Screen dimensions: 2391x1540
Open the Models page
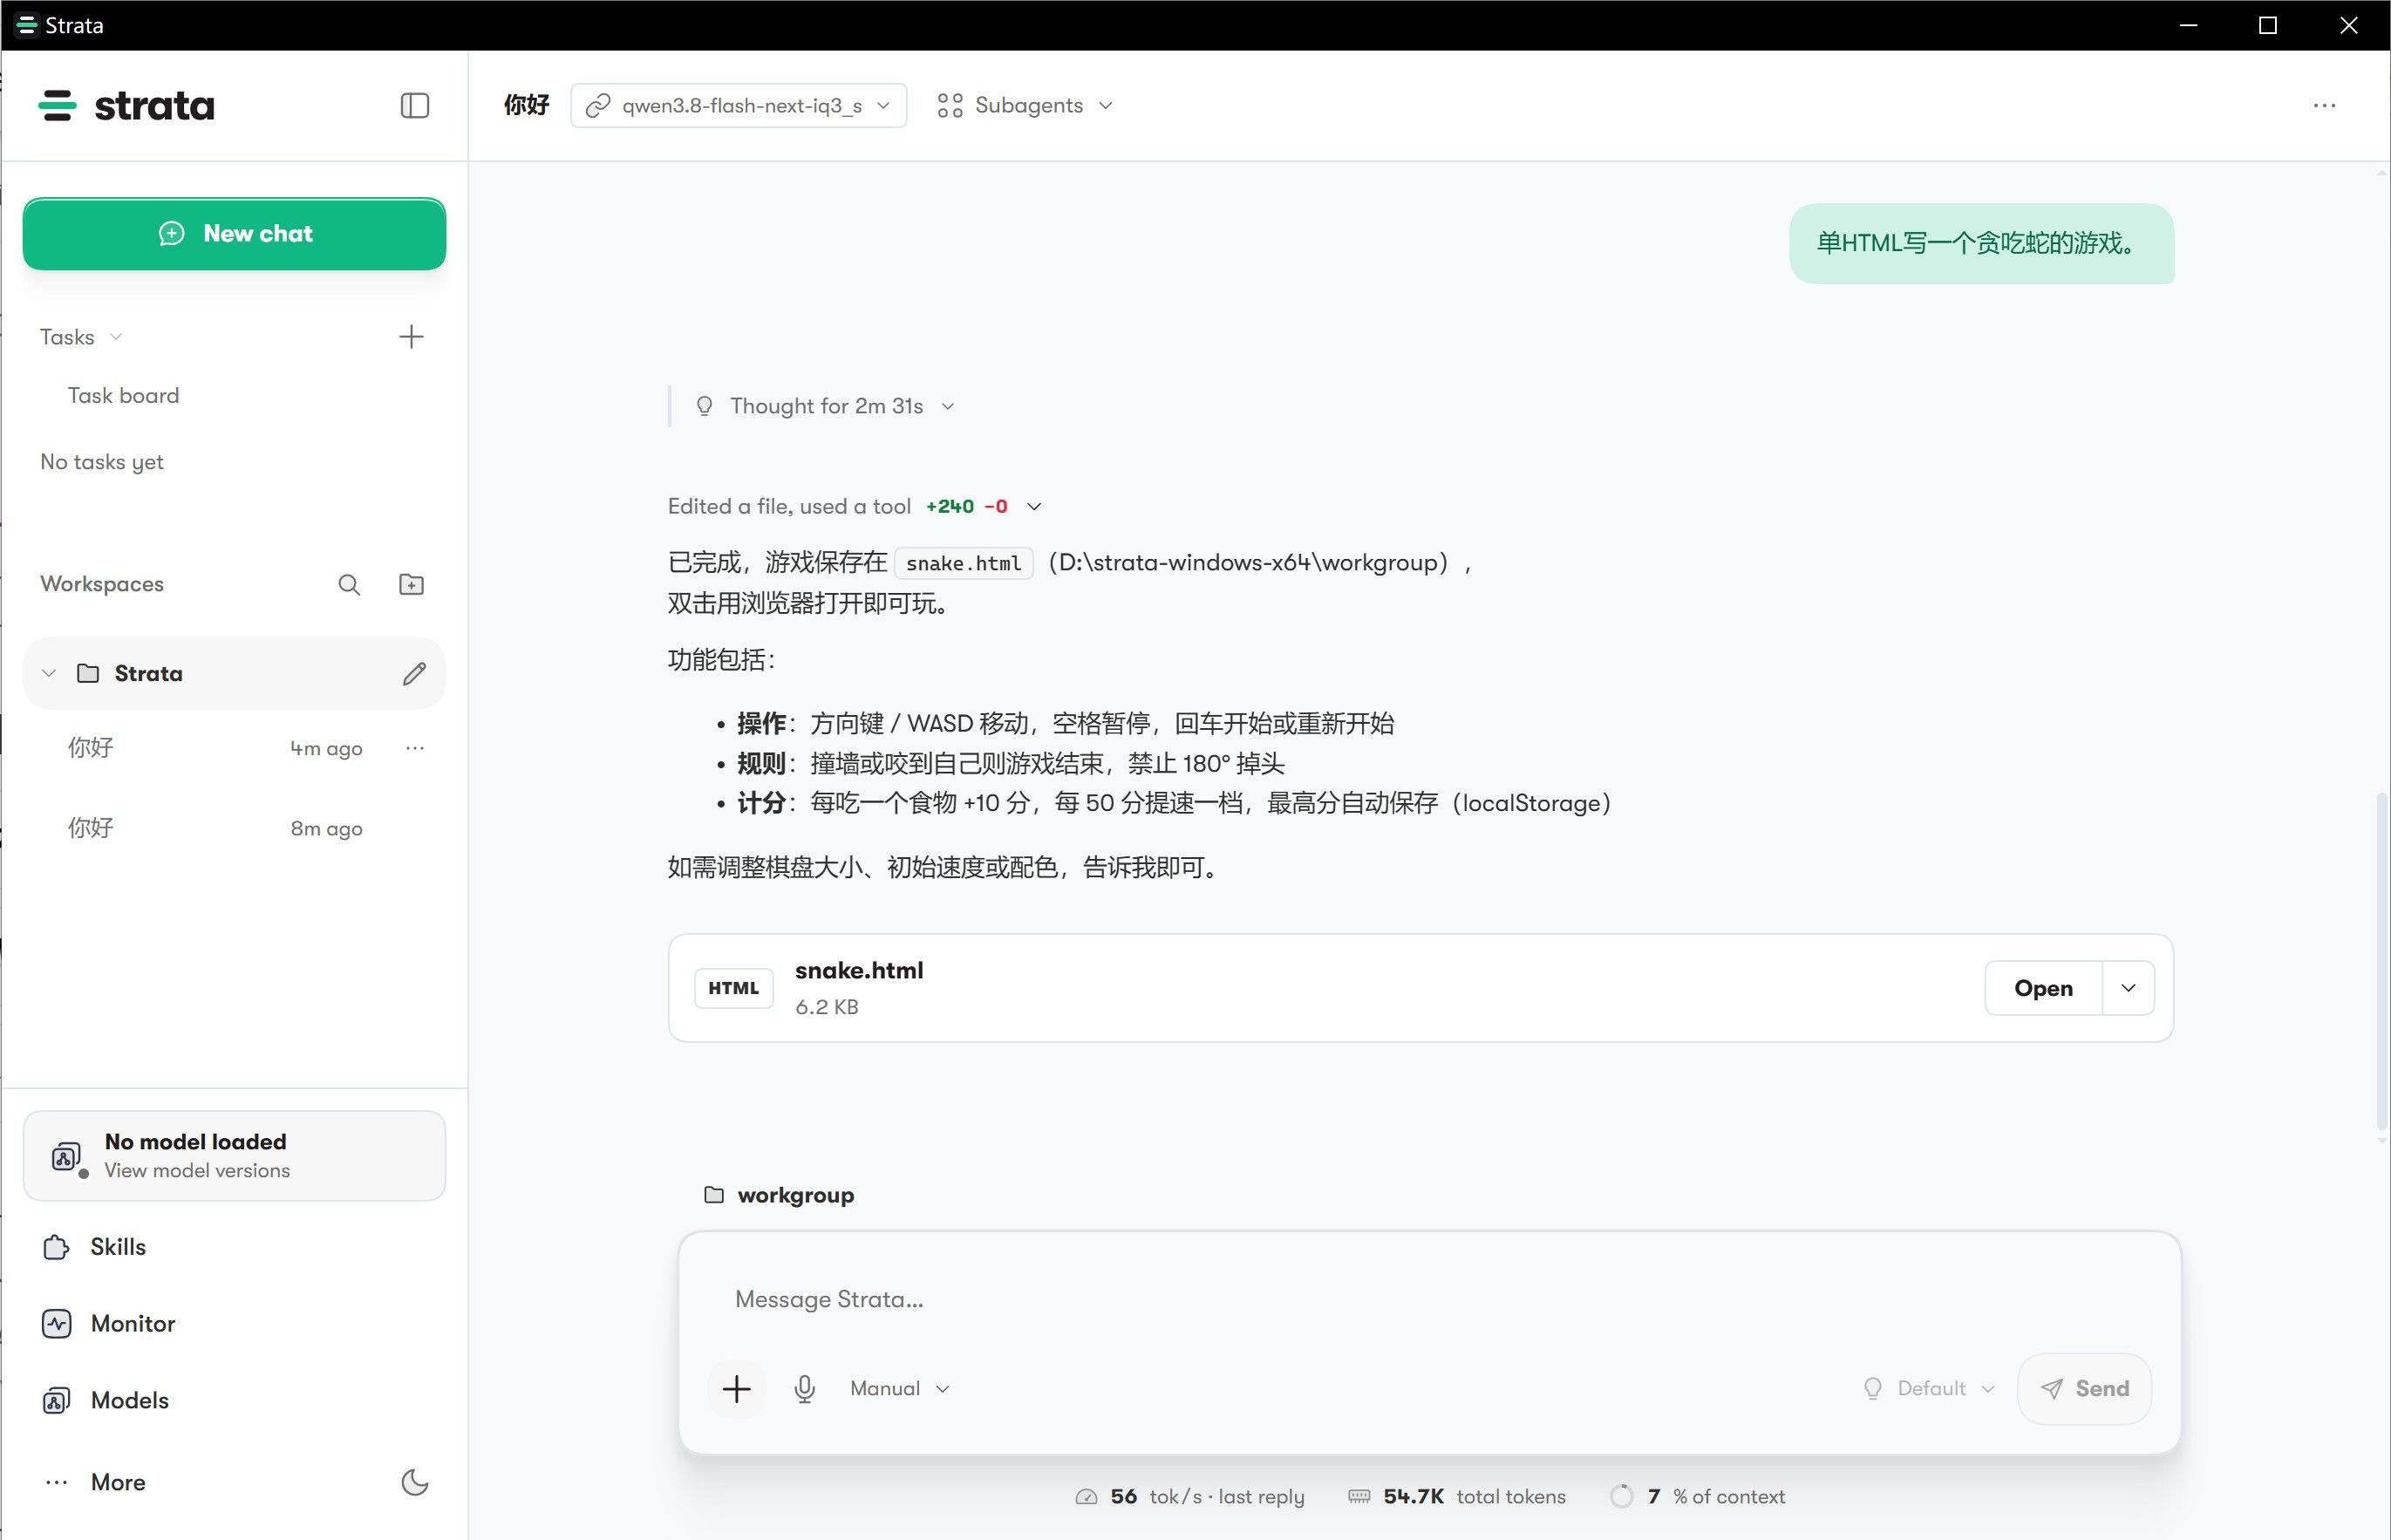[234, 1400]
